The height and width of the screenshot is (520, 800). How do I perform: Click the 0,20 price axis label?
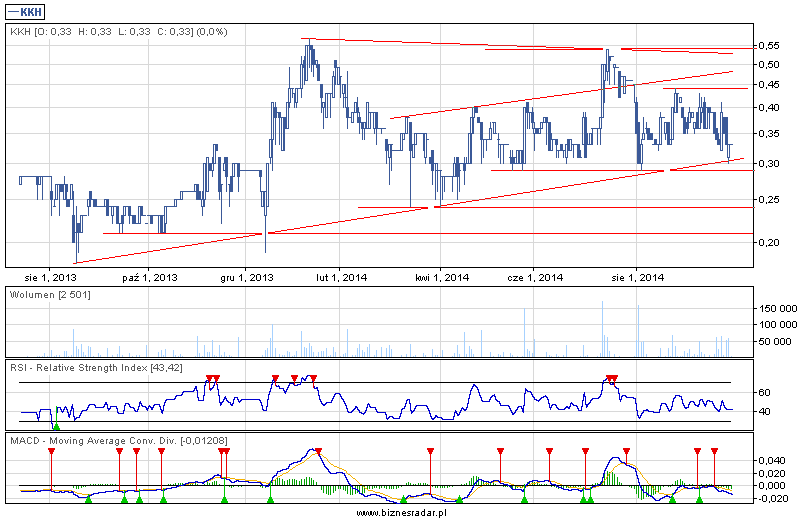pos(767,242)
